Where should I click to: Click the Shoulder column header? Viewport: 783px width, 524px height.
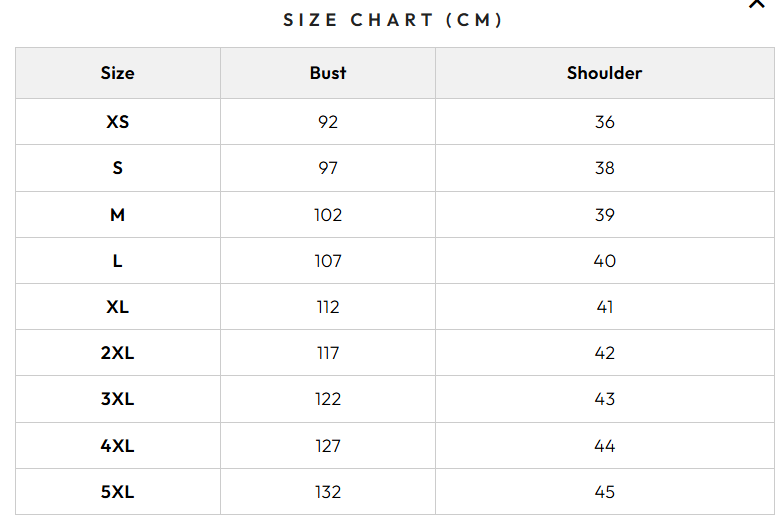[604, 73]
